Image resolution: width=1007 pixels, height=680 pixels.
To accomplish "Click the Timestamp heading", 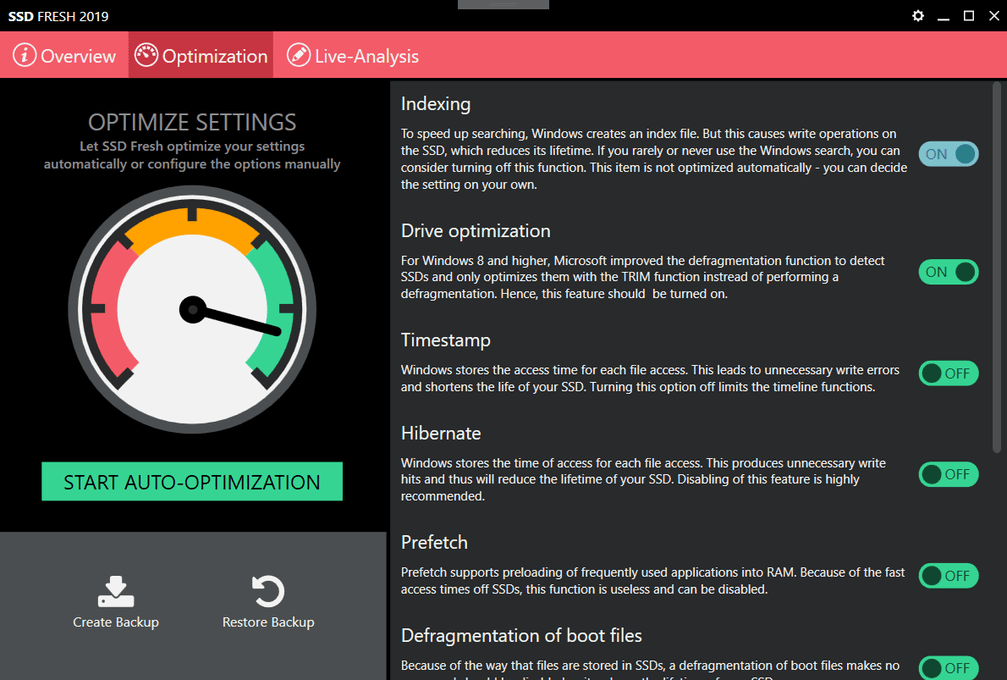I will tap(446, 340).
